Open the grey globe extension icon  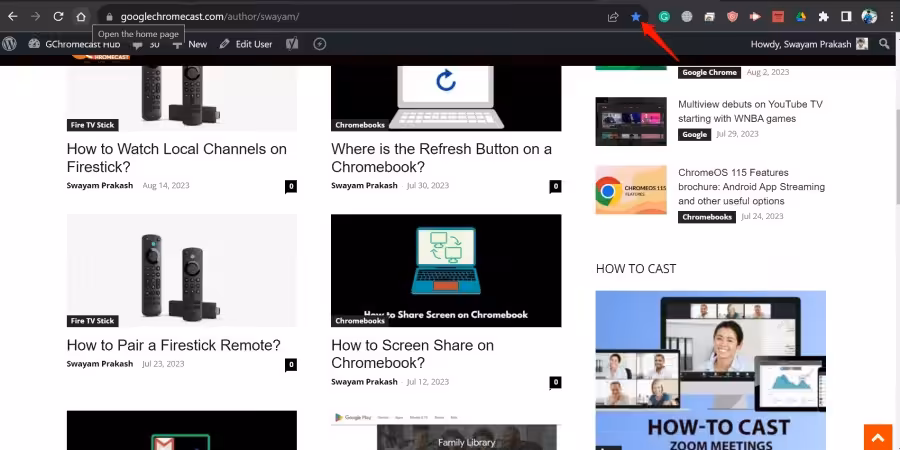coord(687,17)
